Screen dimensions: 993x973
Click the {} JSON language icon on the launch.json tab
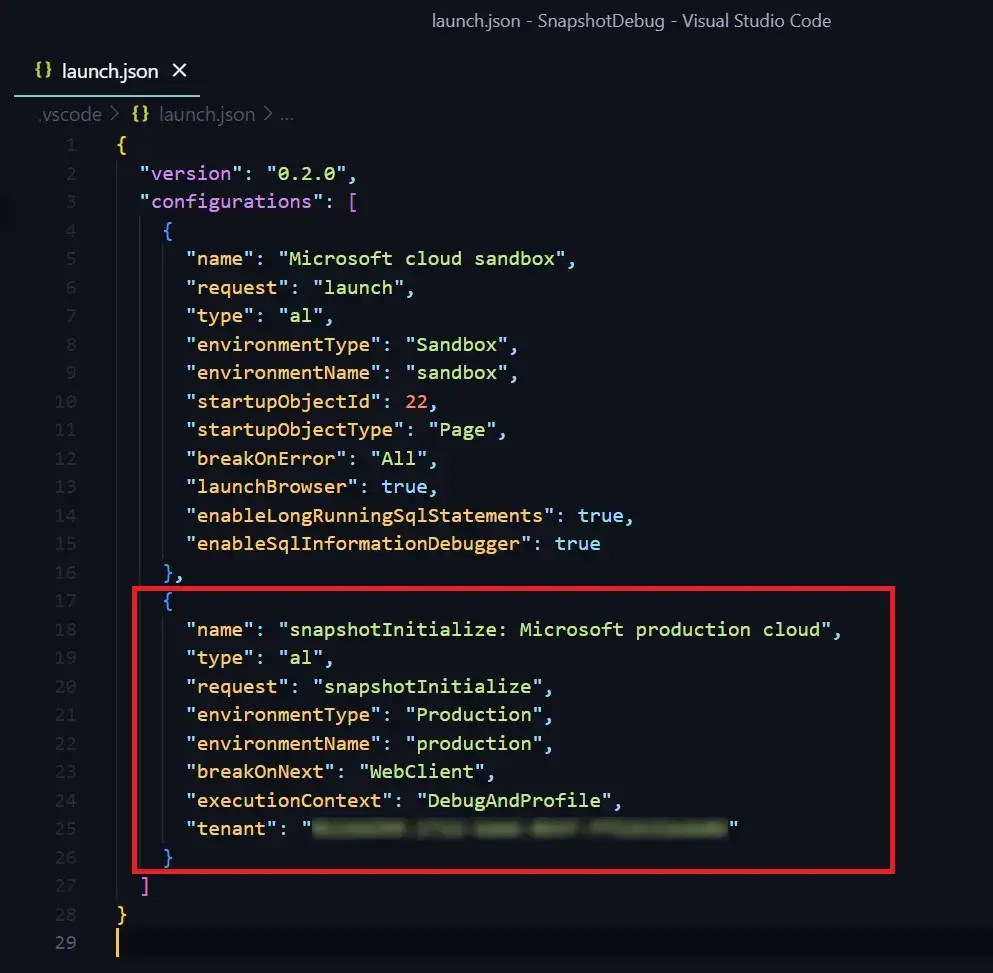tap(42, 70)
